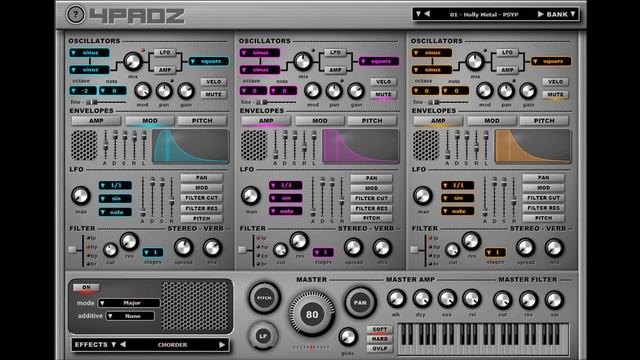
Task: Select cyan AMP envelope tab
Action: (96, 120)
